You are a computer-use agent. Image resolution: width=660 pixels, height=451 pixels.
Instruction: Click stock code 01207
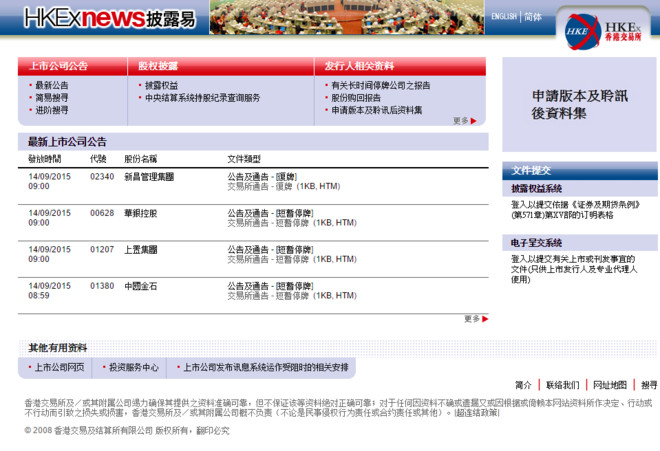[x=102, y=250]
